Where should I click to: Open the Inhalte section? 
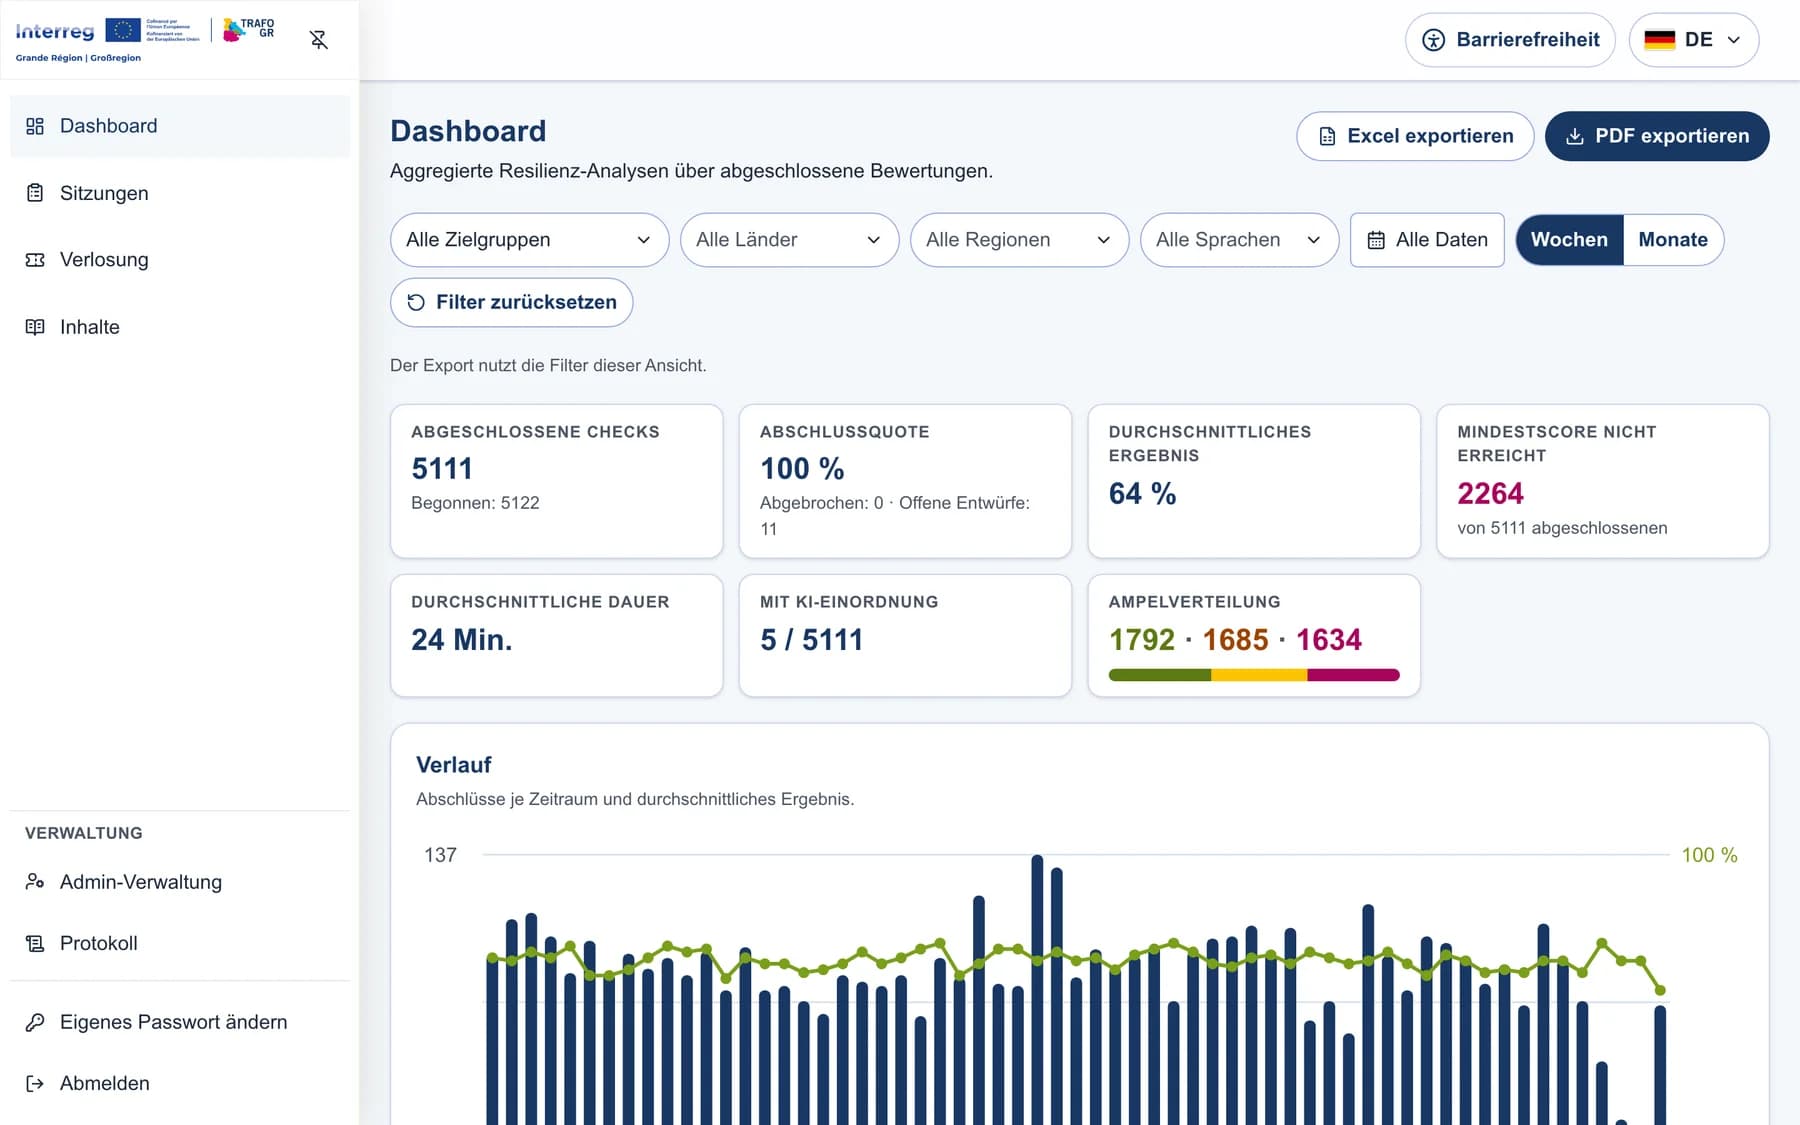tap(180, 327)
